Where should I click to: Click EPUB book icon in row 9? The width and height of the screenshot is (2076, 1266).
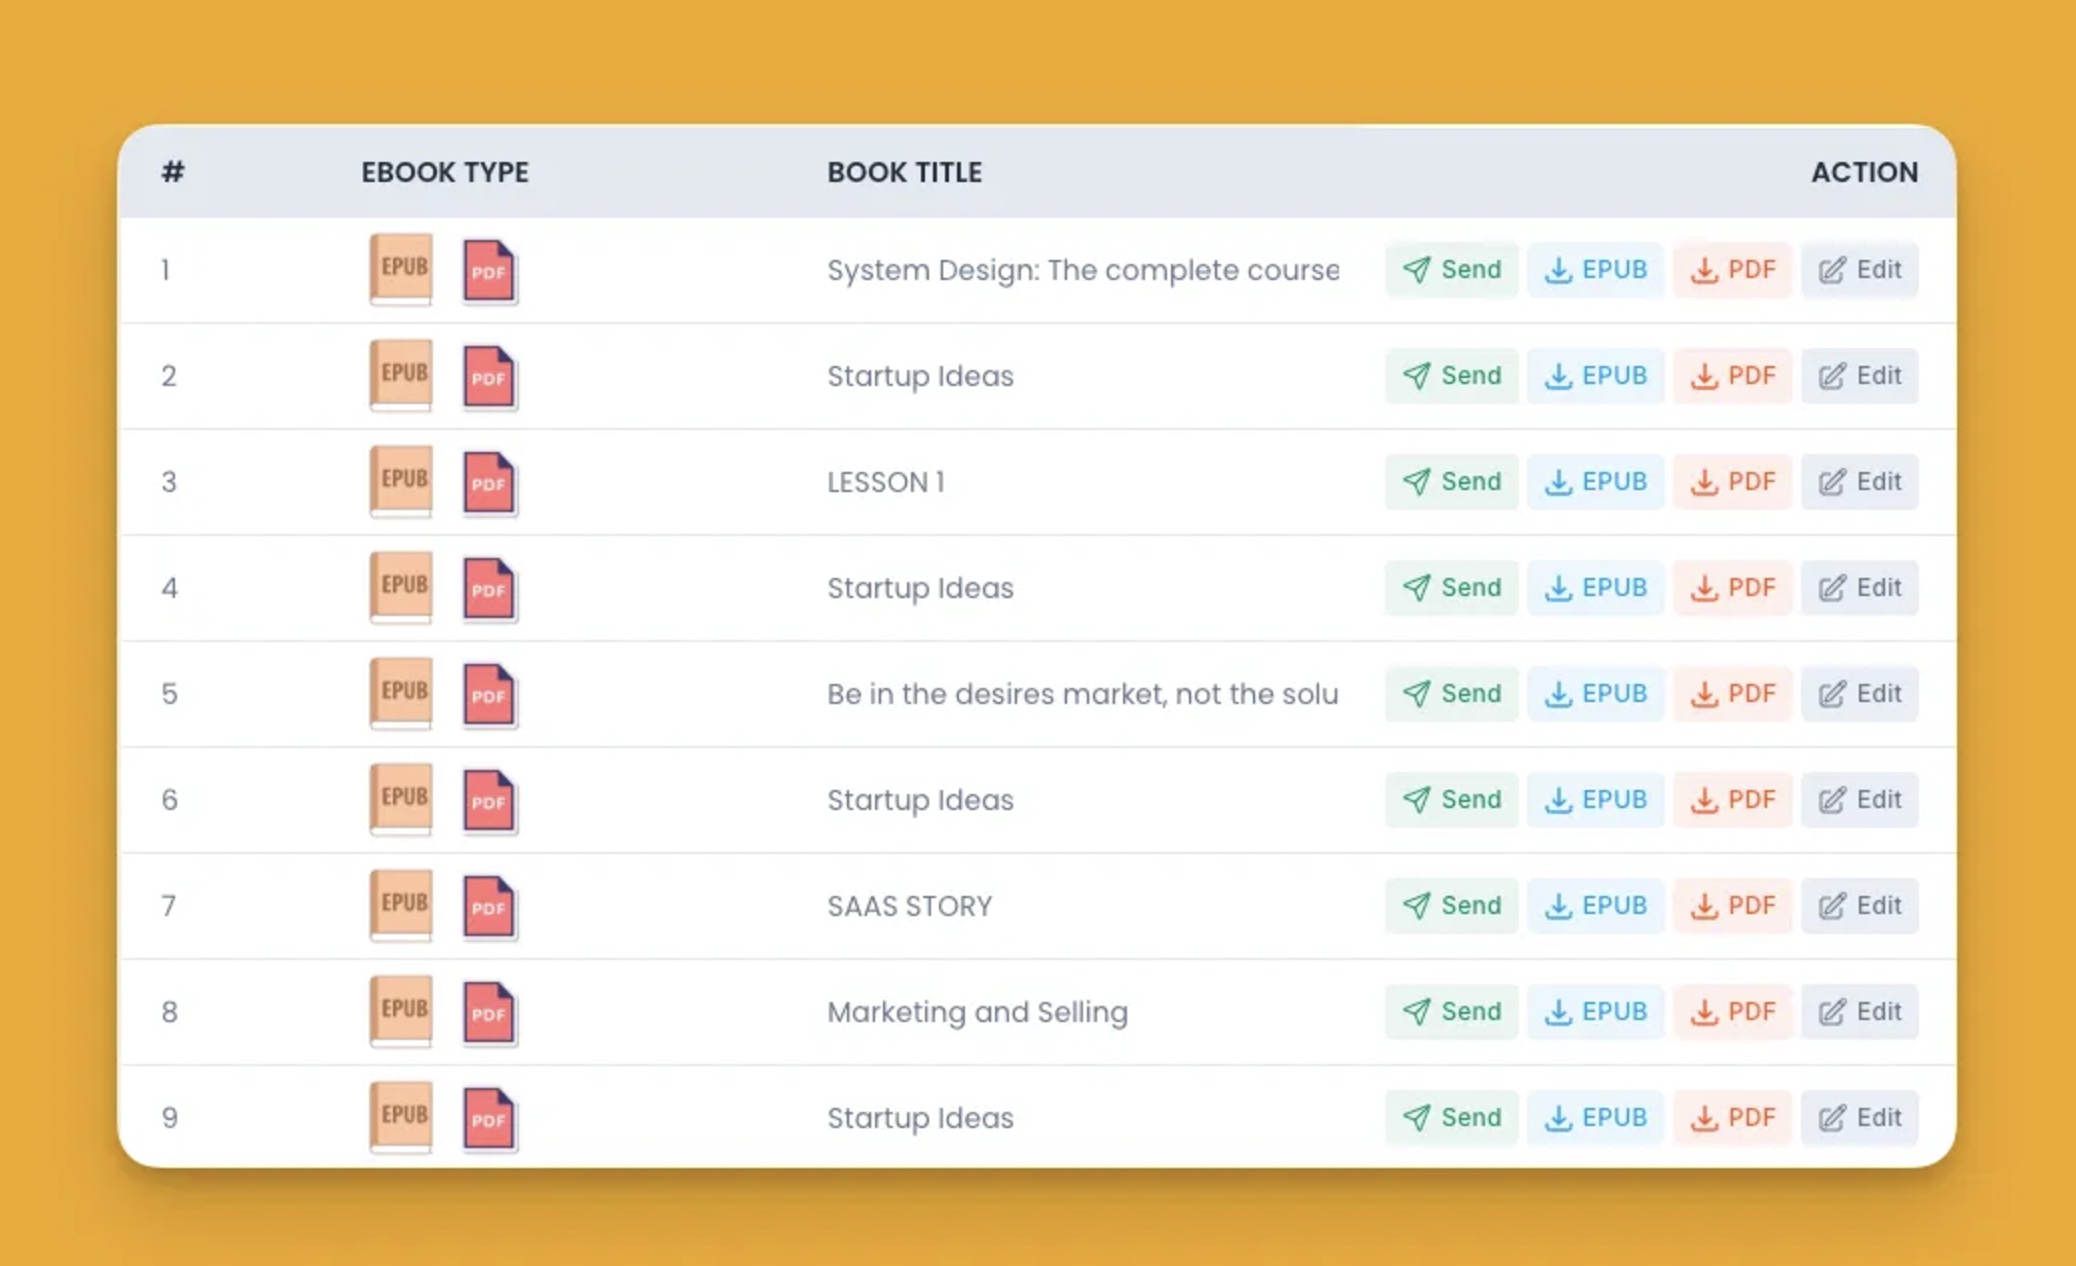401,1117
